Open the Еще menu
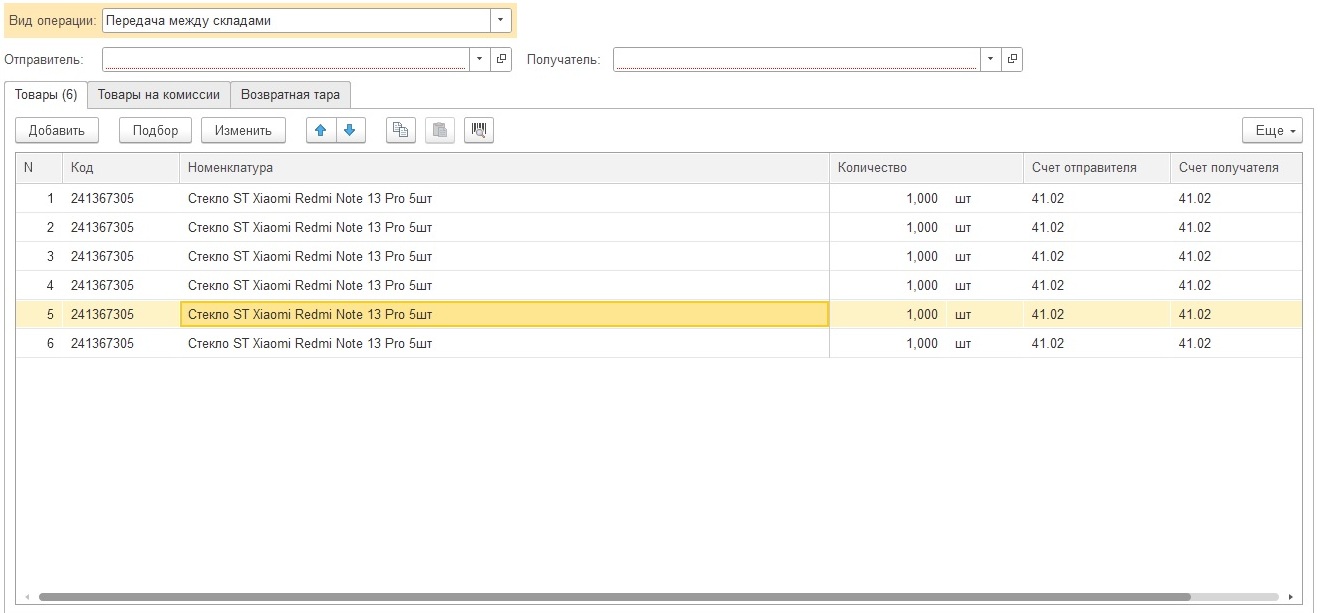 (1272, 130)
